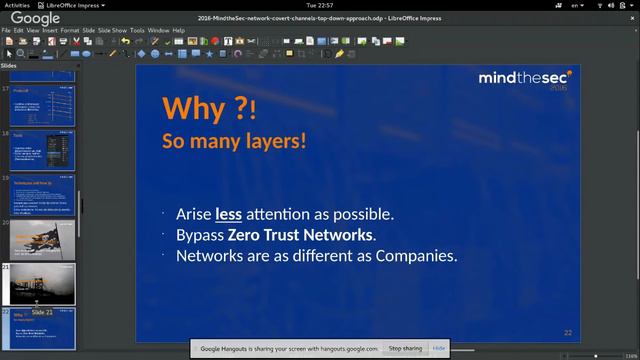This screenshot has height=360, width=640.
Task: Select slide 17 thumbnail
Action: click(42, 106)
